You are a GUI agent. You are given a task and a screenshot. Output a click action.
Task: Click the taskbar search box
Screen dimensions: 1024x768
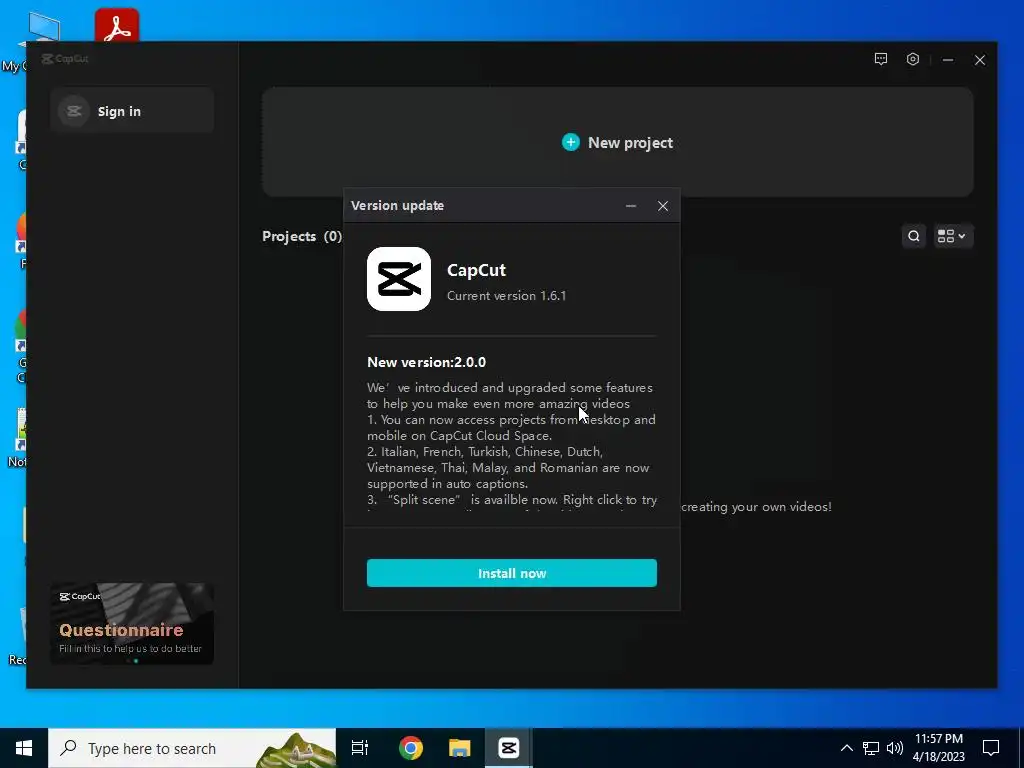[x=192, y=748]
